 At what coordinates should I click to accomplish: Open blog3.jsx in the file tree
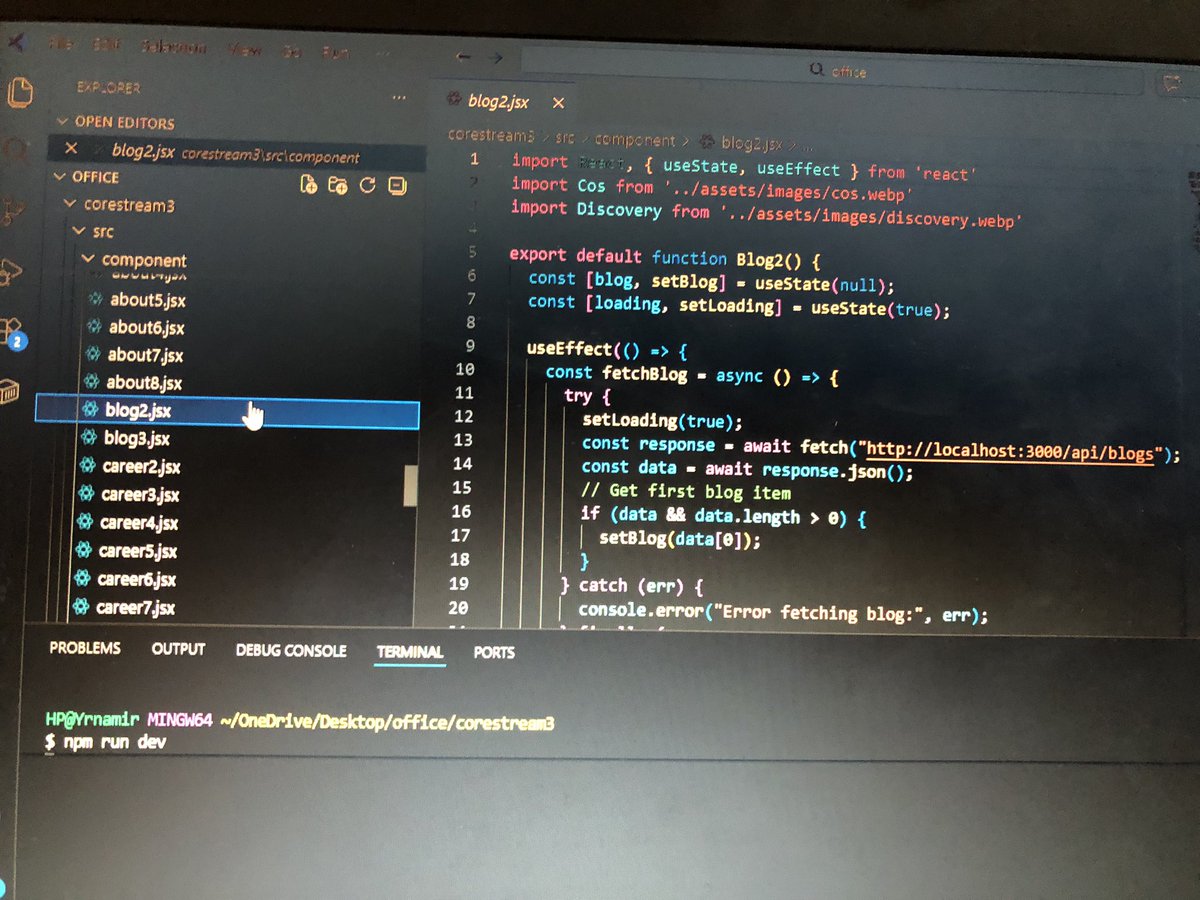136,438
